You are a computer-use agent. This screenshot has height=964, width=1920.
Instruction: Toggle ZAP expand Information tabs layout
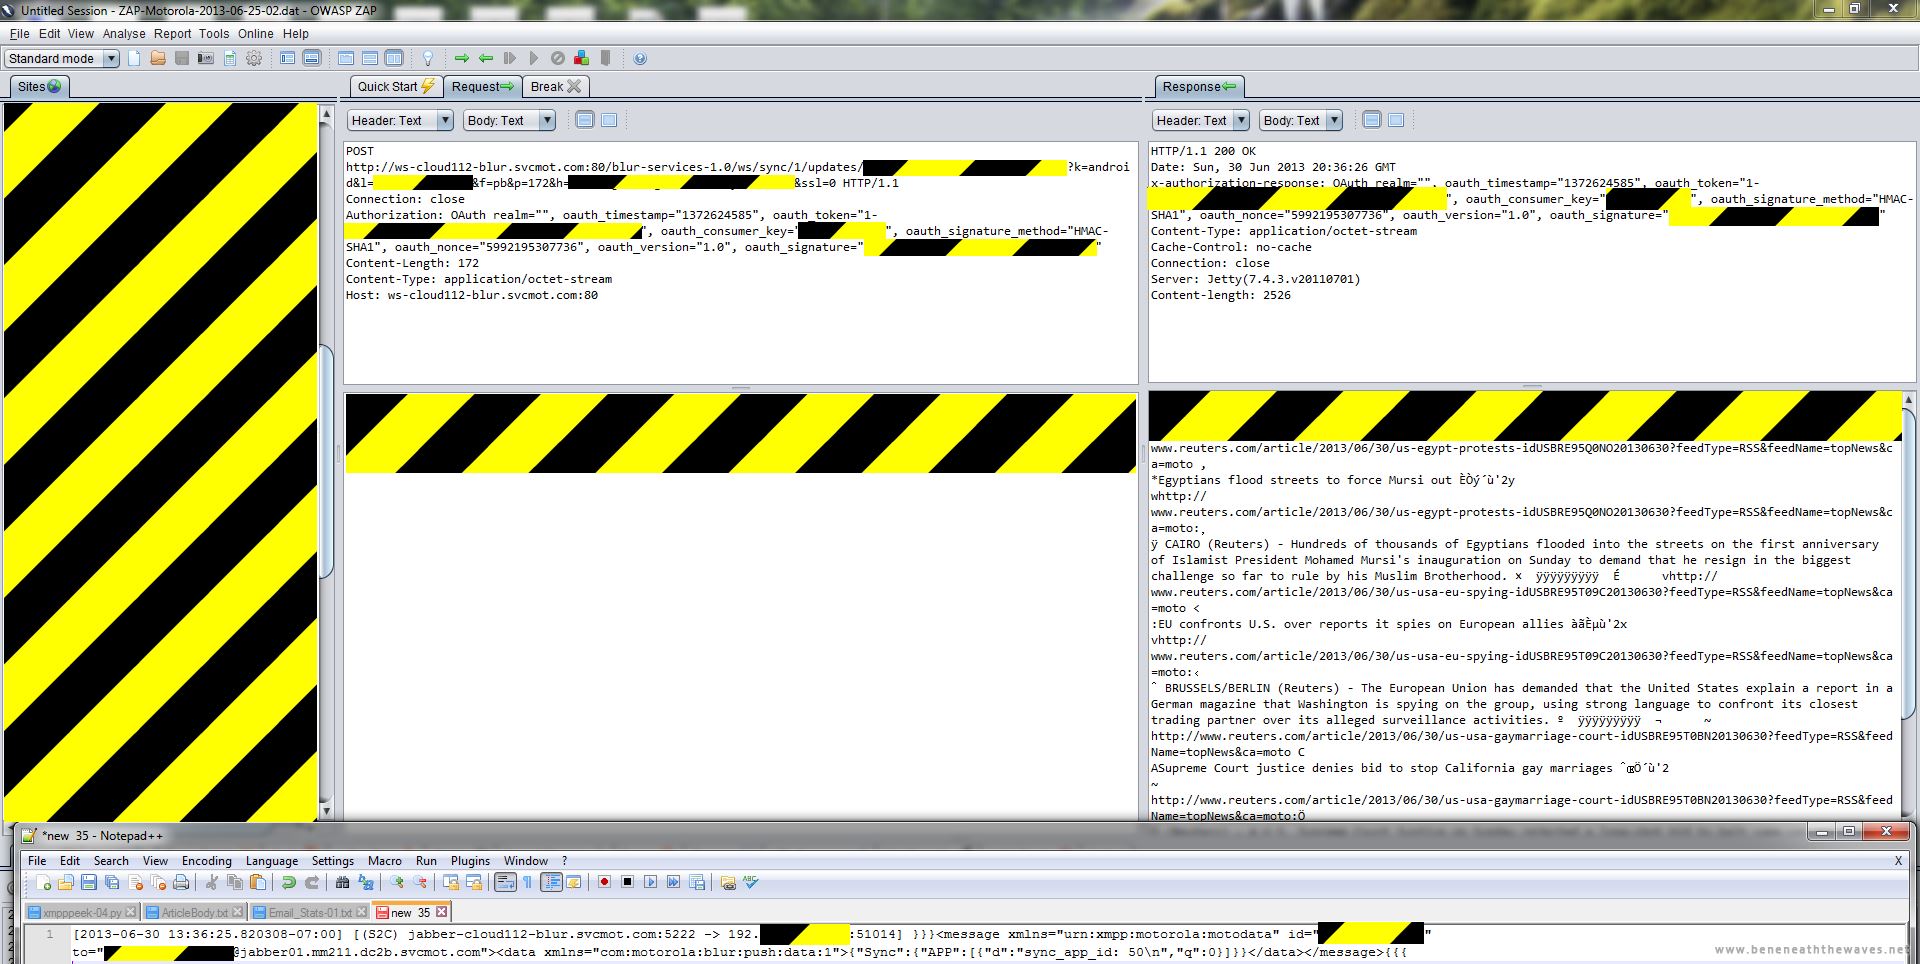(370, 58)
